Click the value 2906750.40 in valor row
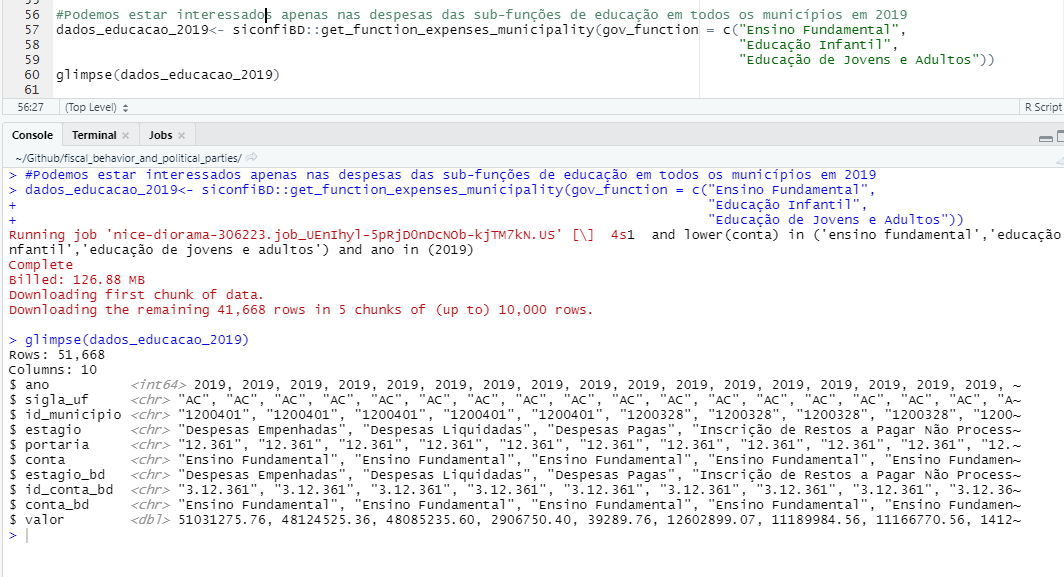 (531, 519)
